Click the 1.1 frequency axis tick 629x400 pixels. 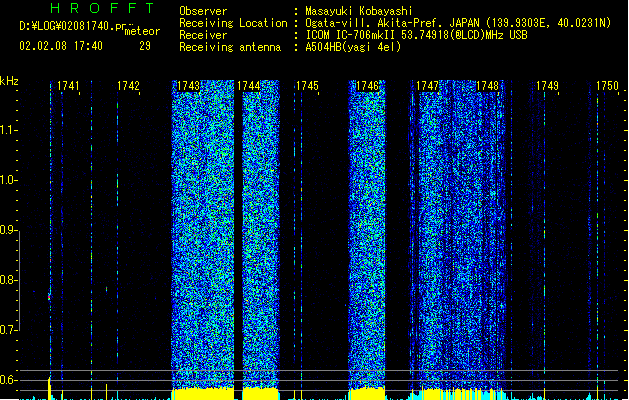coord(8,130)
